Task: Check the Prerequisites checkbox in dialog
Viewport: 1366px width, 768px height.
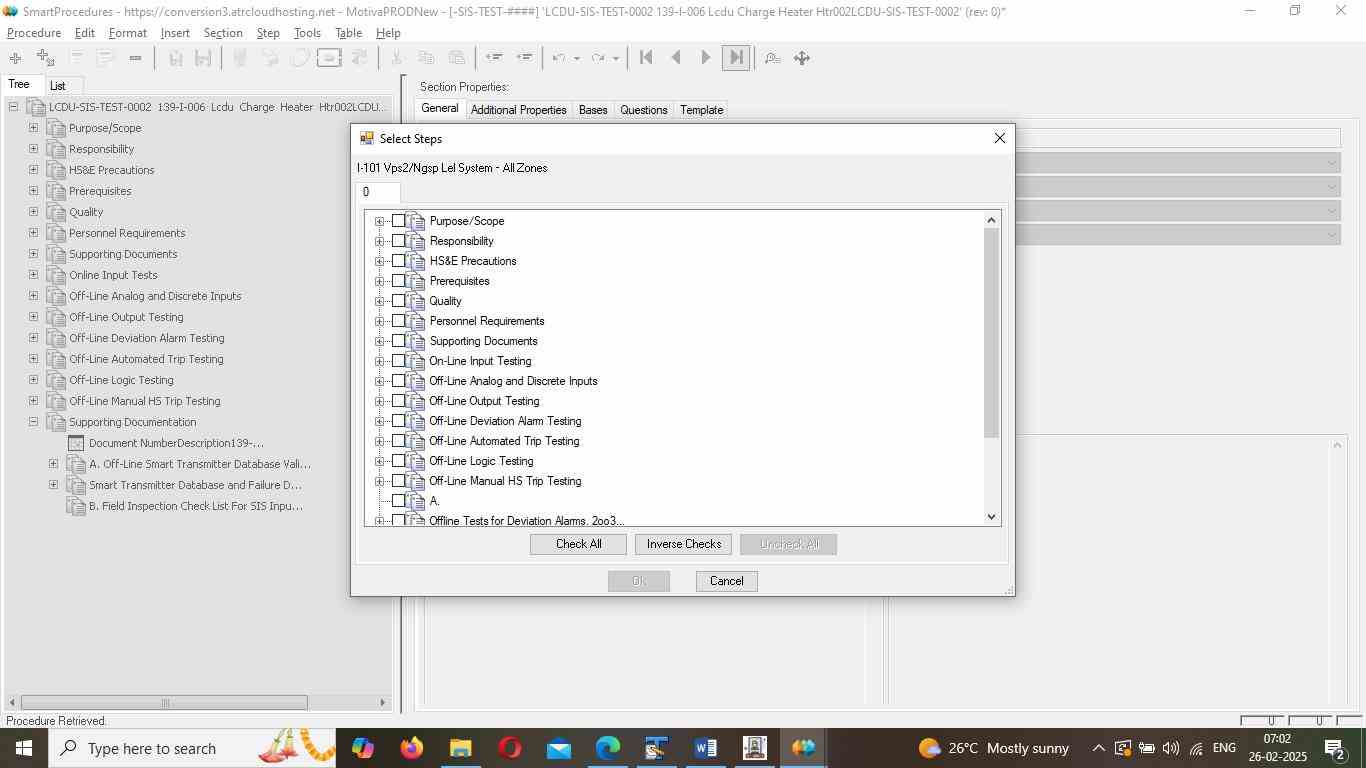Action: [398, 281]
